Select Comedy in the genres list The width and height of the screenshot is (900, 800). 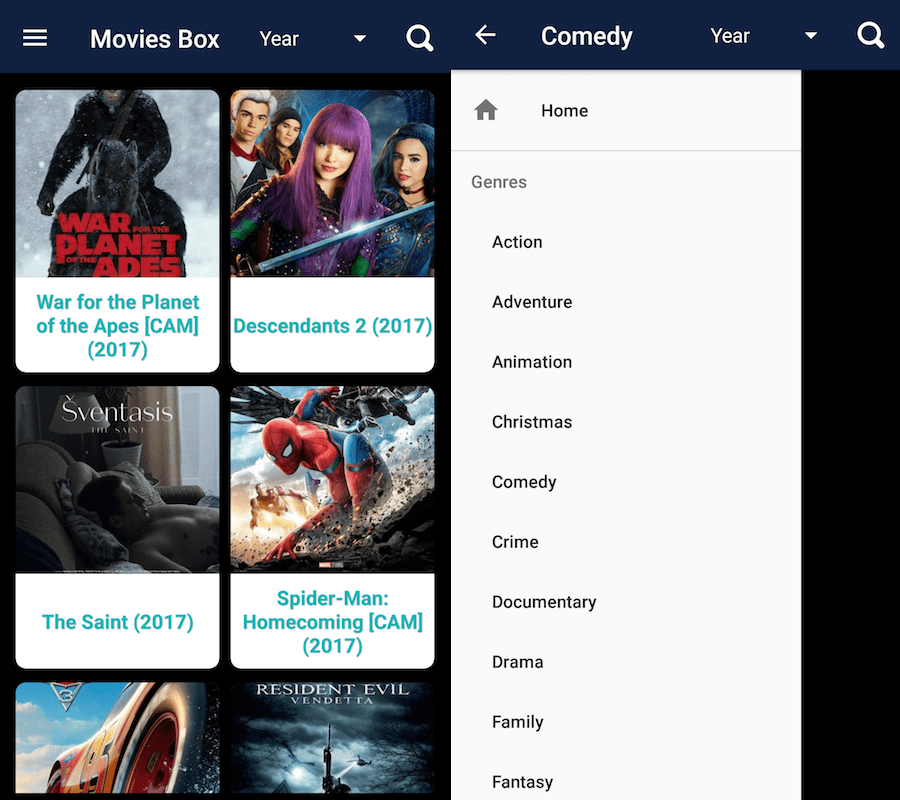tap(626, 482)
